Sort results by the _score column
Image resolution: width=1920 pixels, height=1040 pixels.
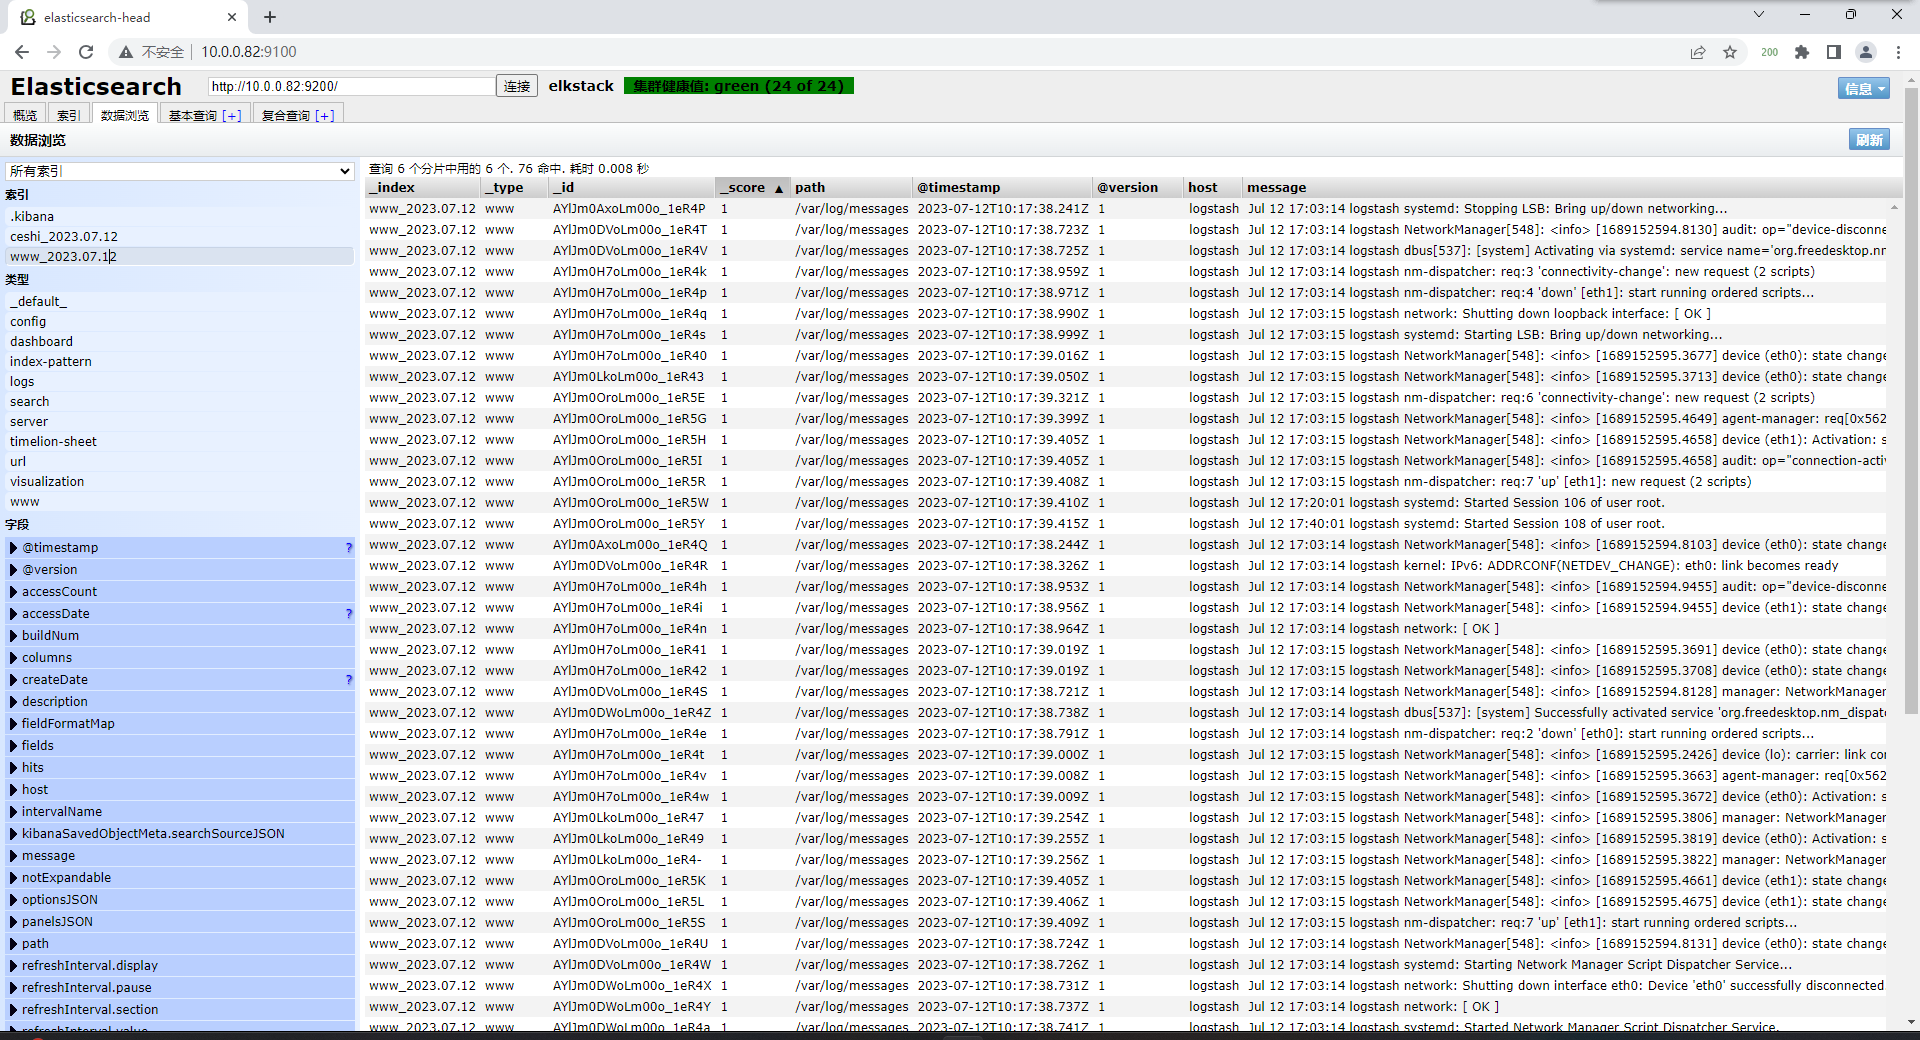[x=752, y=187]
